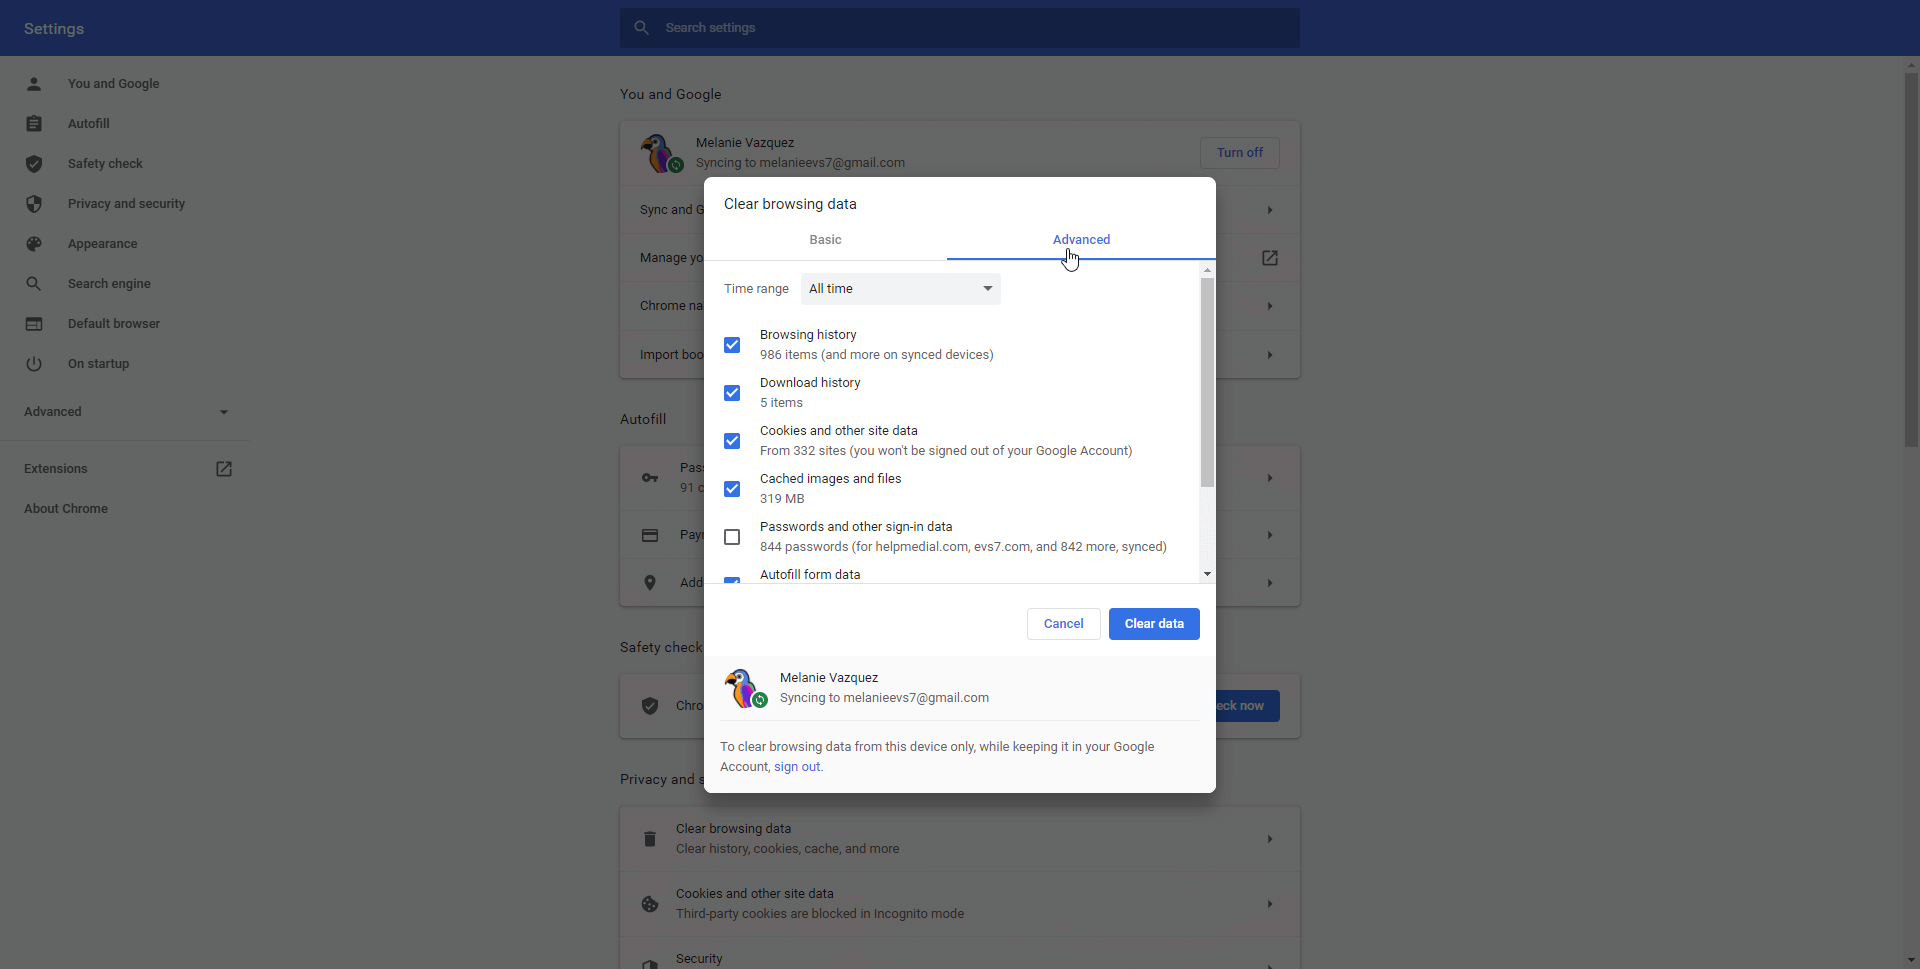The height and width of the screenshot is (969, 1920).
Task: Click the chevron on the Addresses row
Action: coord(1270,583)
